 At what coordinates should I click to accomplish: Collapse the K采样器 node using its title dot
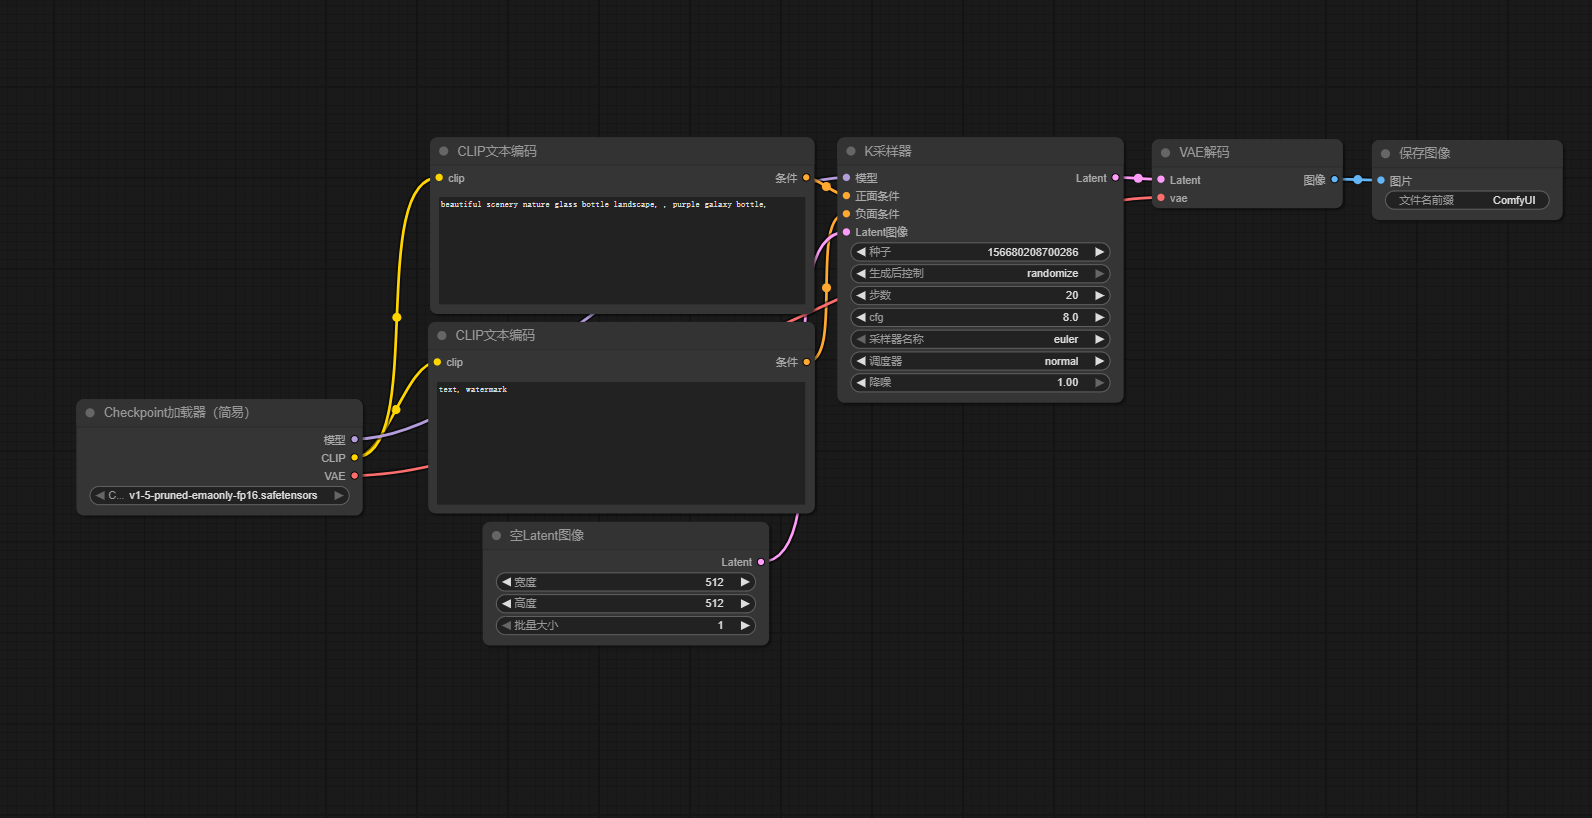point(851,151)
